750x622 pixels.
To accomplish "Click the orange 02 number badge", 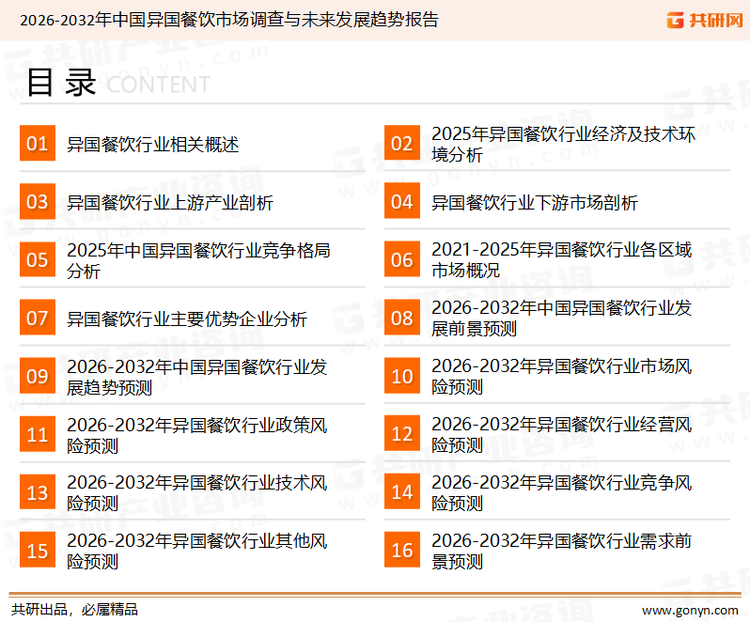I will tap(402, 144).
